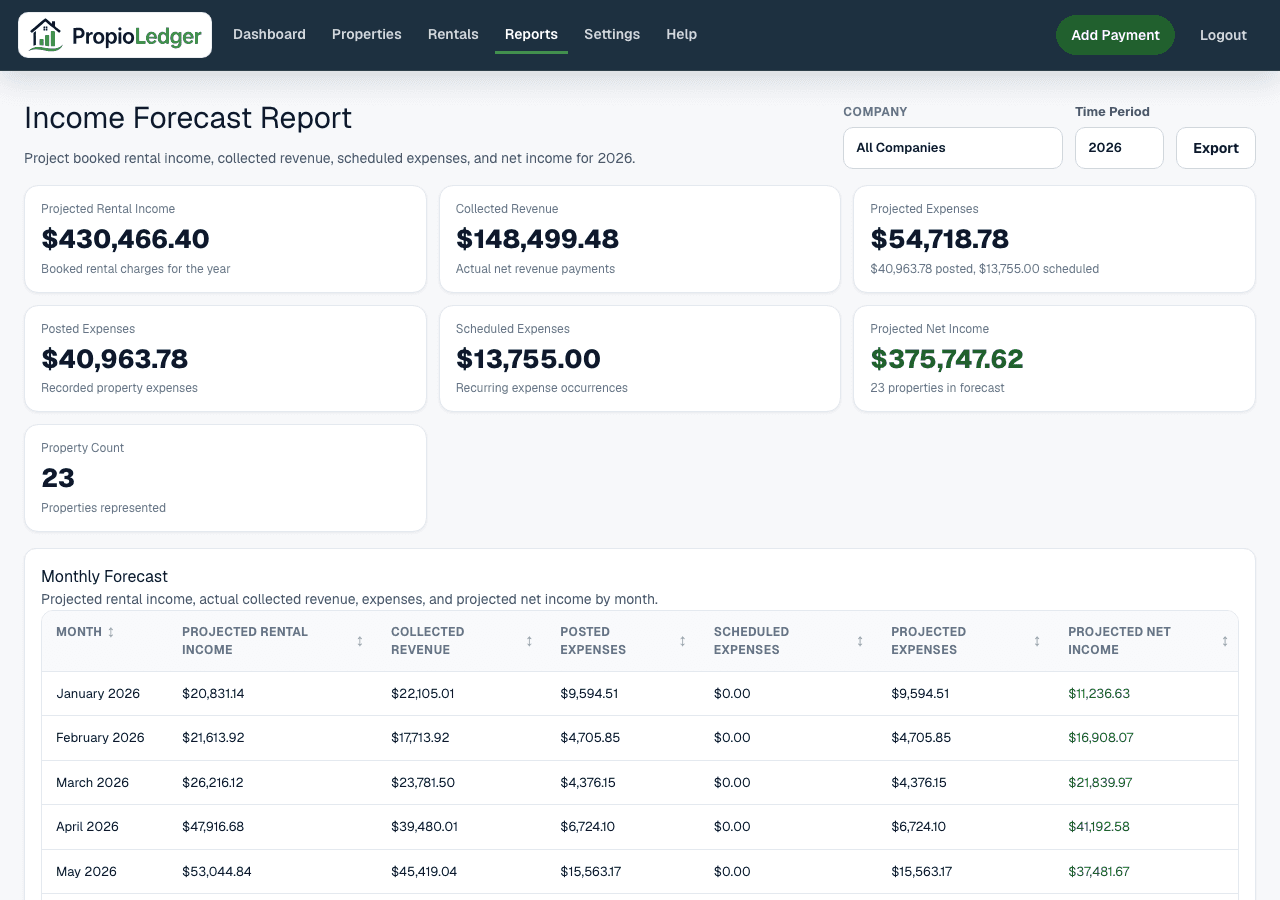Select the May 2026 row label
Viewport: 1280px width, 900px height.
pos(86,872)
